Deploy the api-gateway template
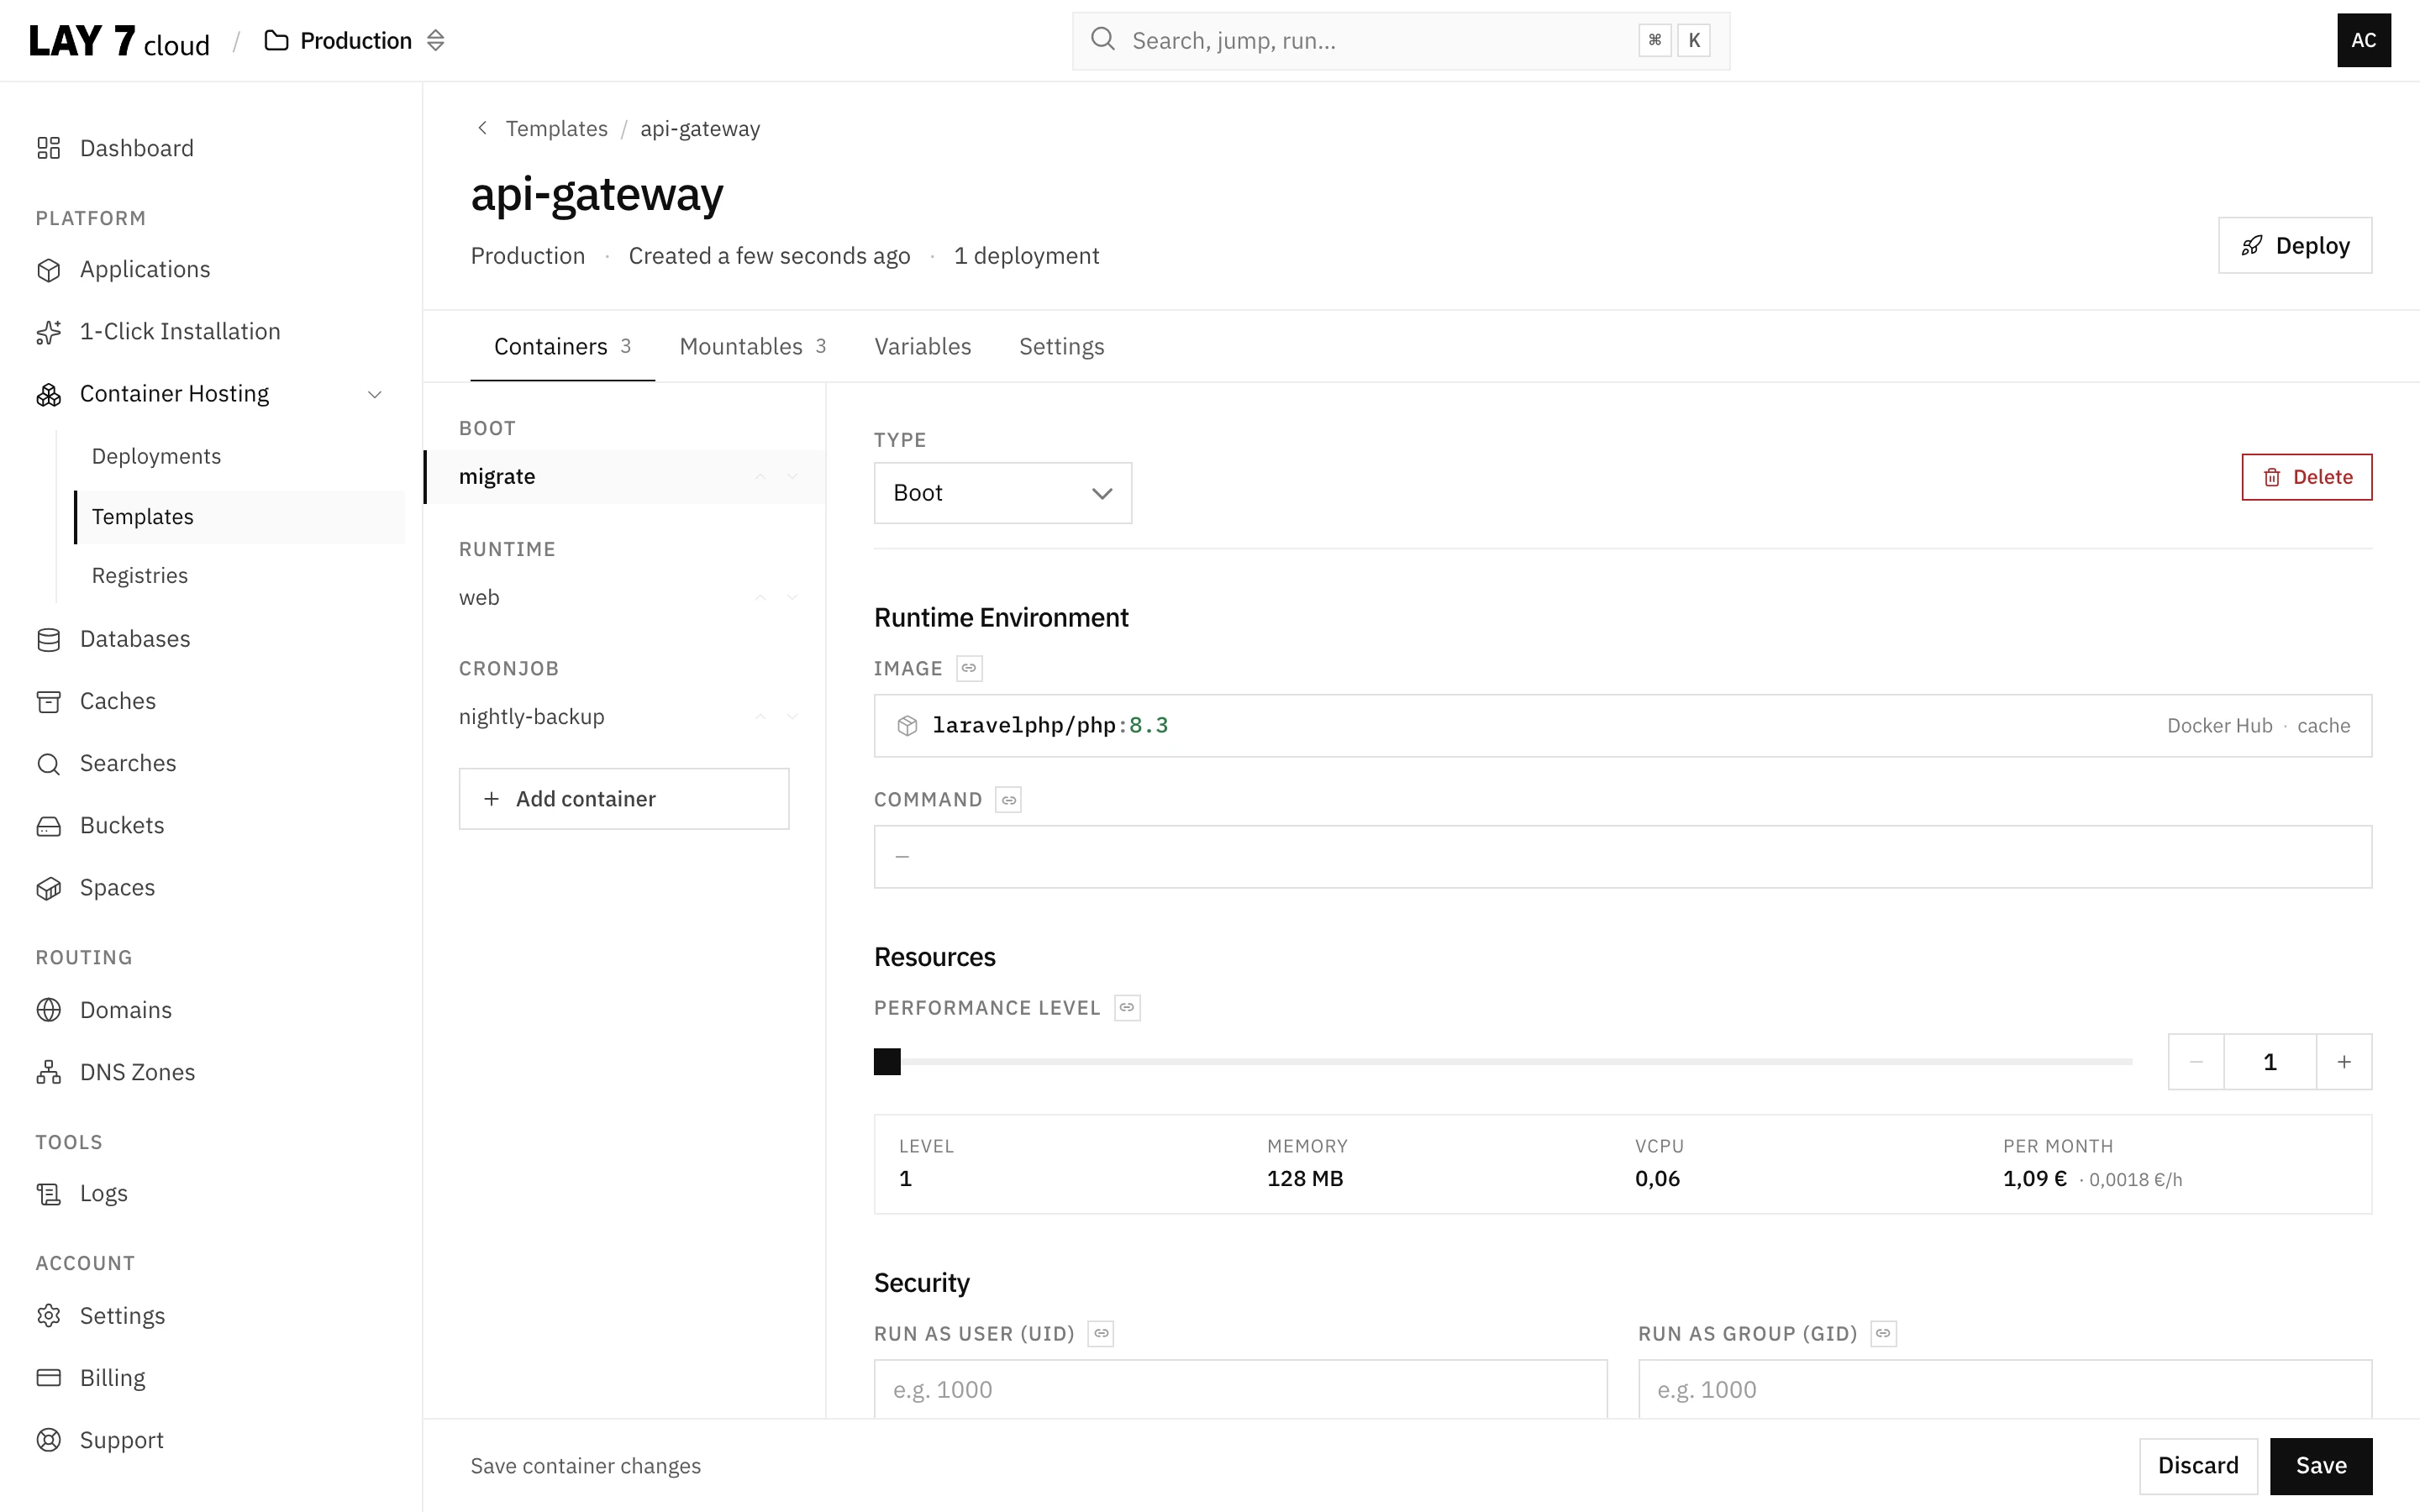2420x1512 pixels. point(2294,245)
